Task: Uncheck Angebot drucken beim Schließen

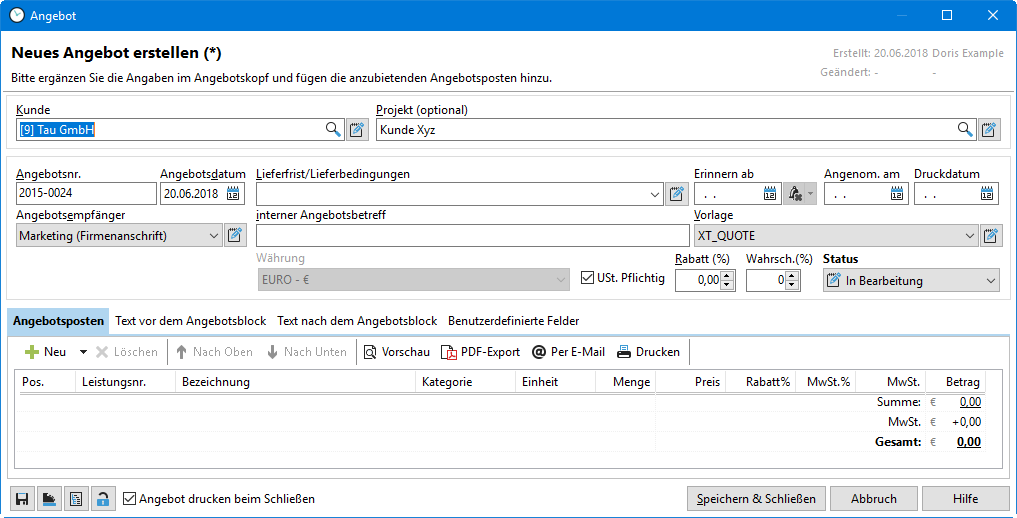Action: (x=129, y=498)
